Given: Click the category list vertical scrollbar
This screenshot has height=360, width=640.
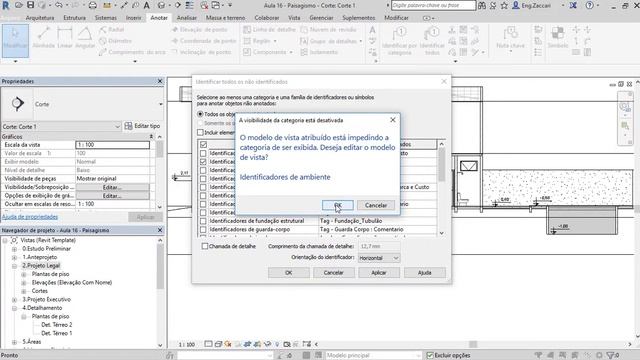Looking at the screenshot, I should pyautogui.click(x=441, y=189).
